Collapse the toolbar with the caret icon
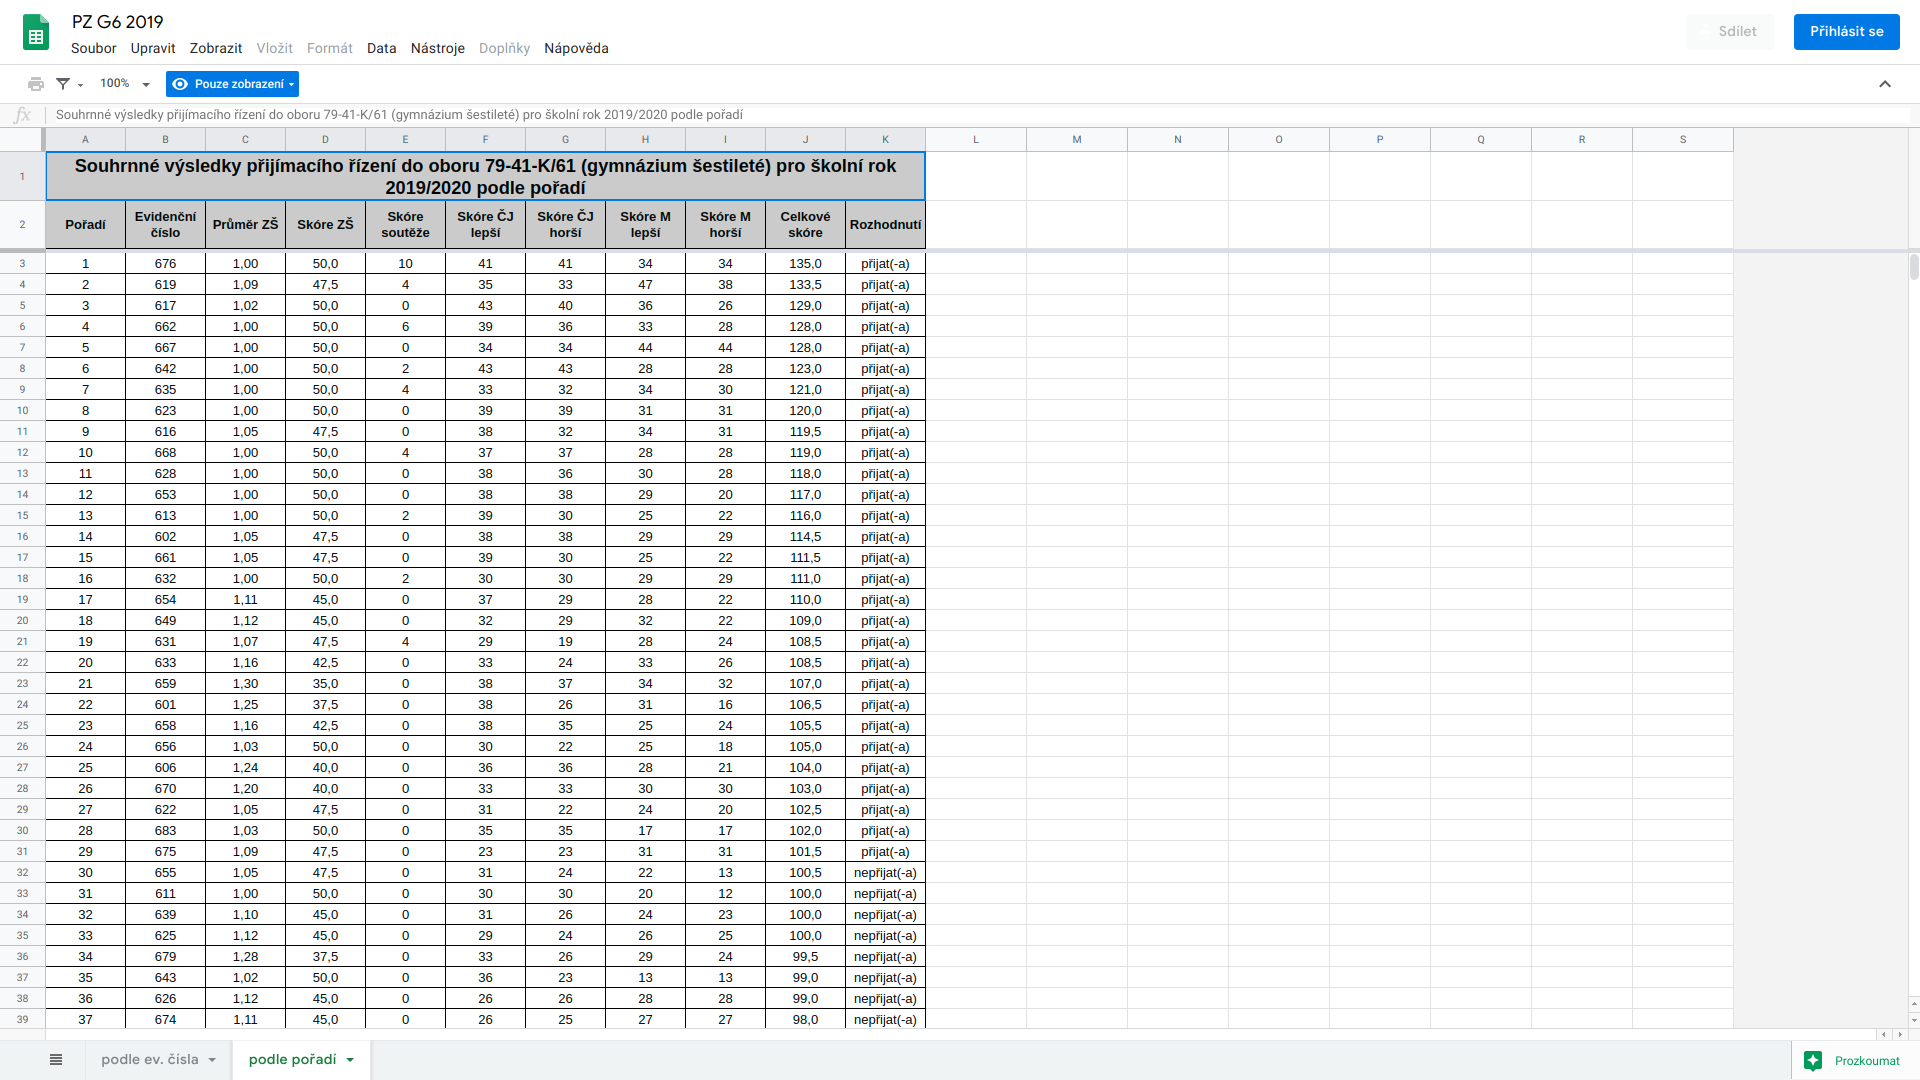 pos(1884,84)
